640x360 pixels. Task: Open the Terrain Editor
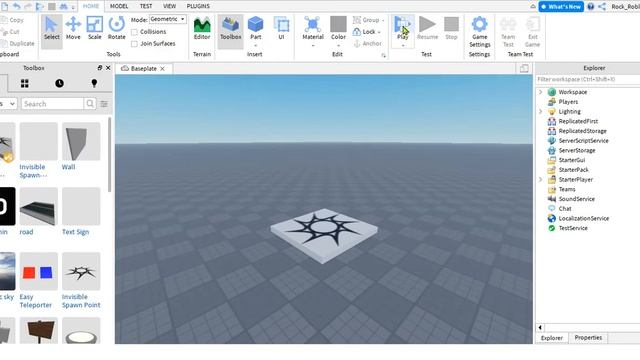click(x=202, y=28)
